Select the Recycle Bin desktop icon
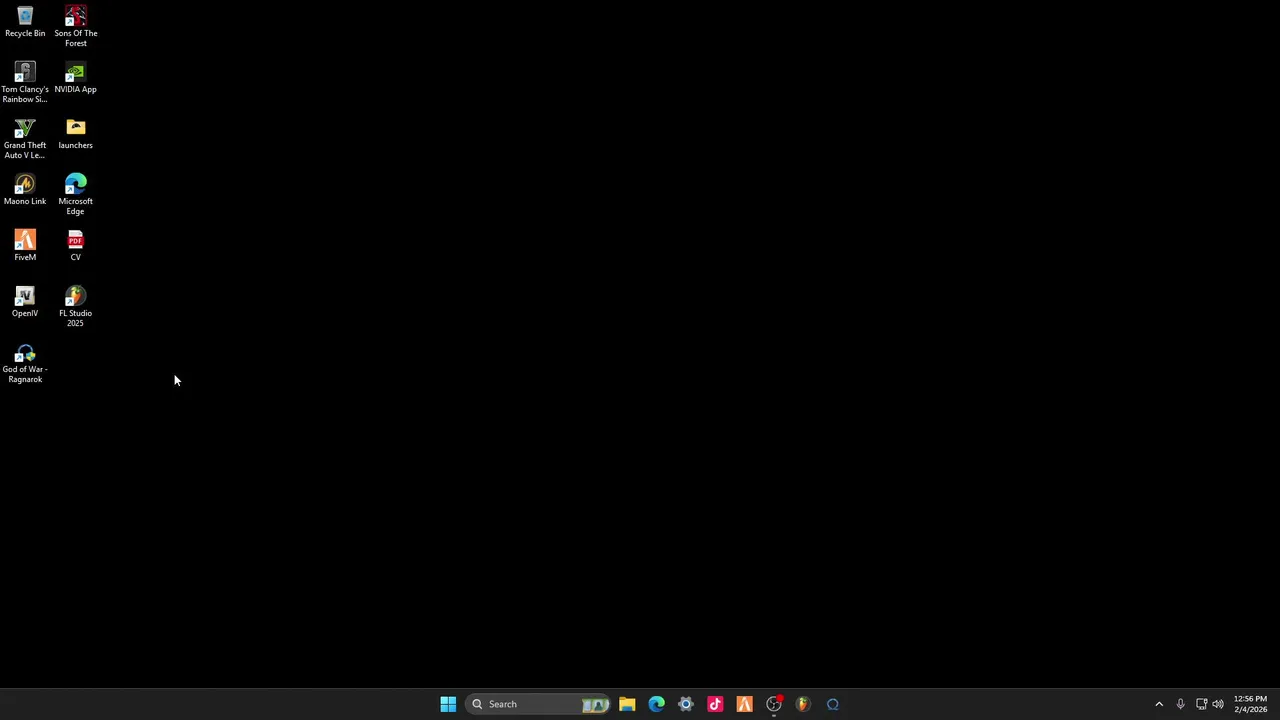The height and width of the screenshot is (720, 1280). coord(25,22)
